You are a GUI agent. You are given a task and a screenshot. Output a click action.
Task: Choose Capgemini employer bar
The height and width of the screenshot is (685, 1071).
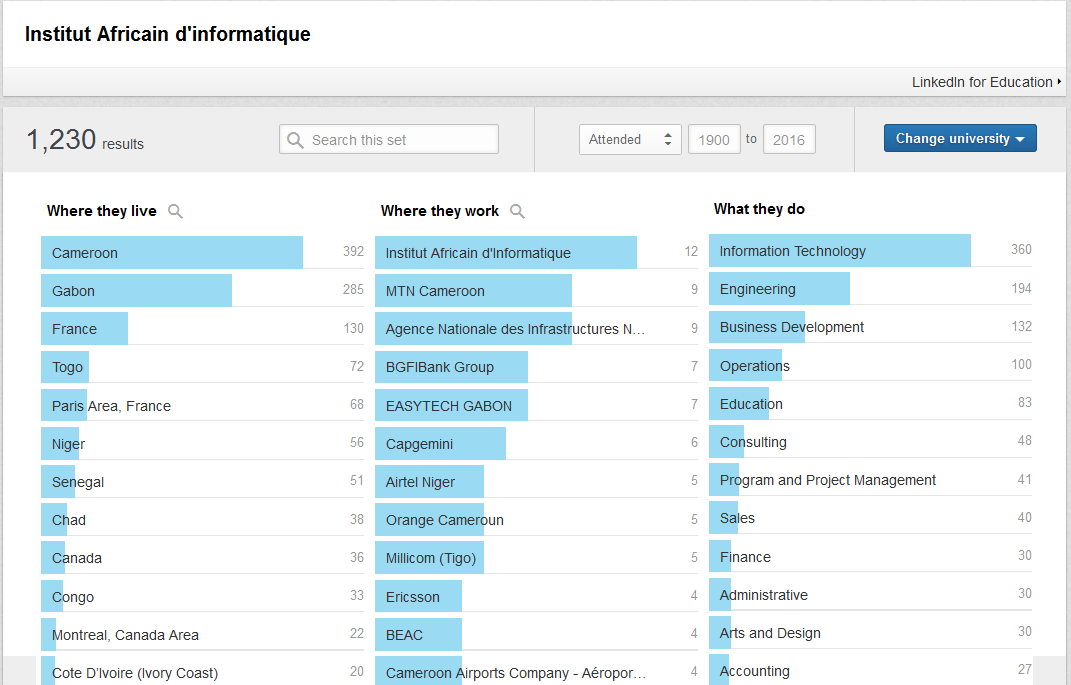pos(536,444)
